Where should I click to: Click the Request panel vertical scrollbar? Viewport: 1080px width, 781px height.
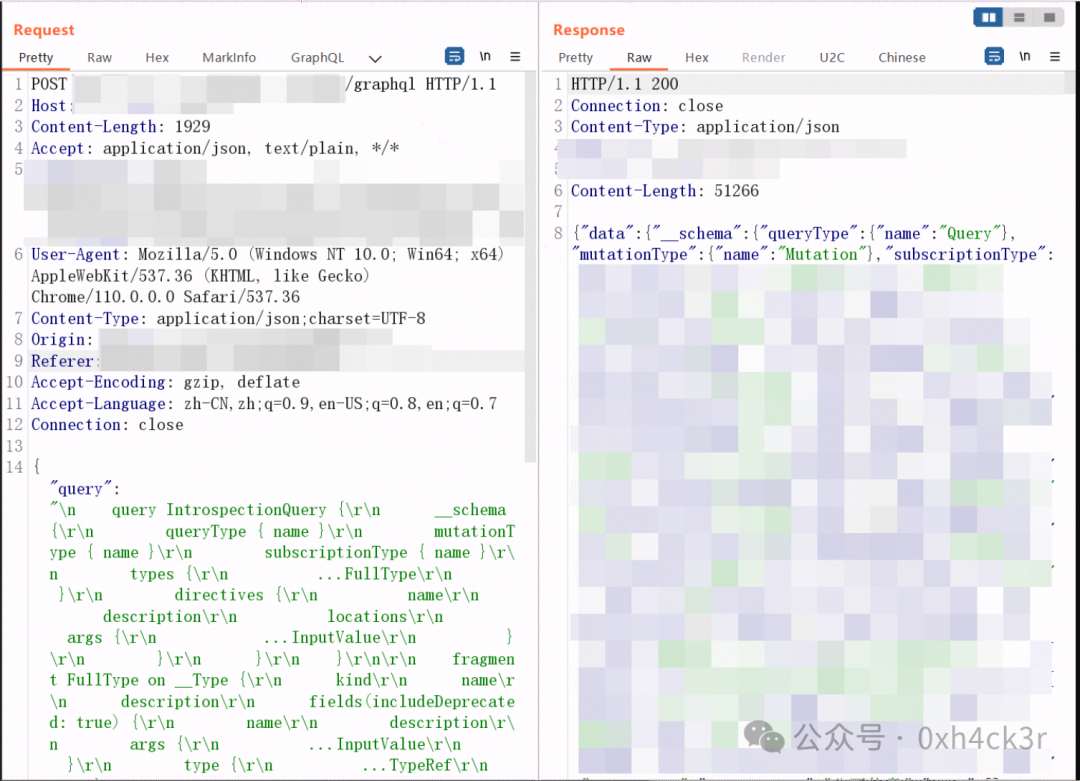pos(530,267)
